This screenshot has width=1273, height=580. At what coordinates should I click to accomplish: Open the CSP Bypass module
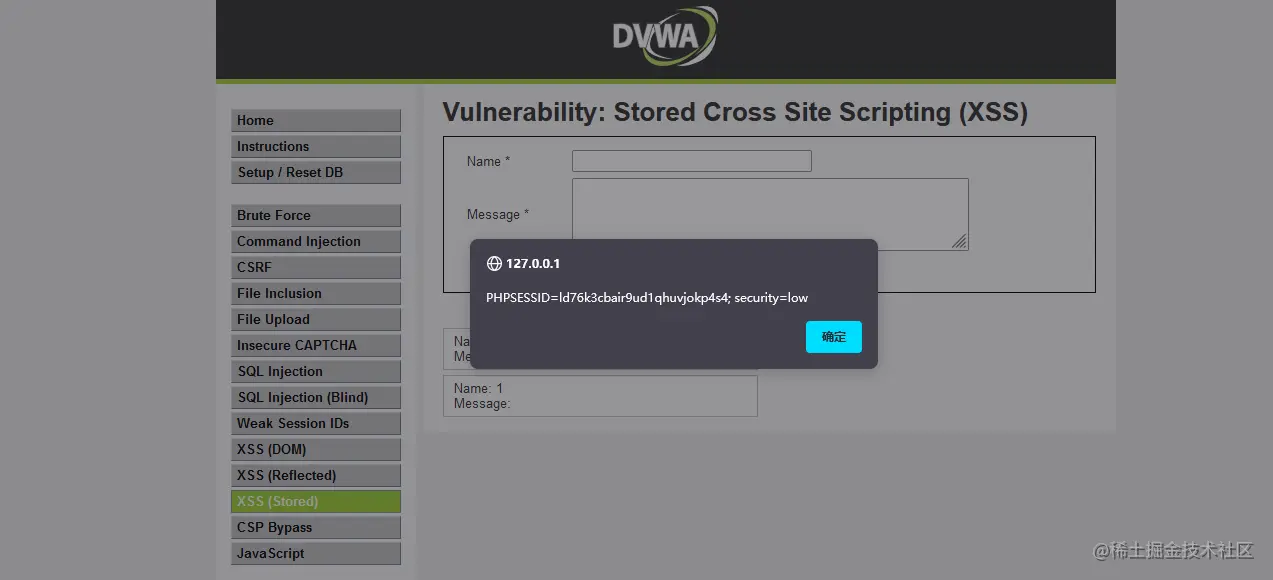click(316, 527)
